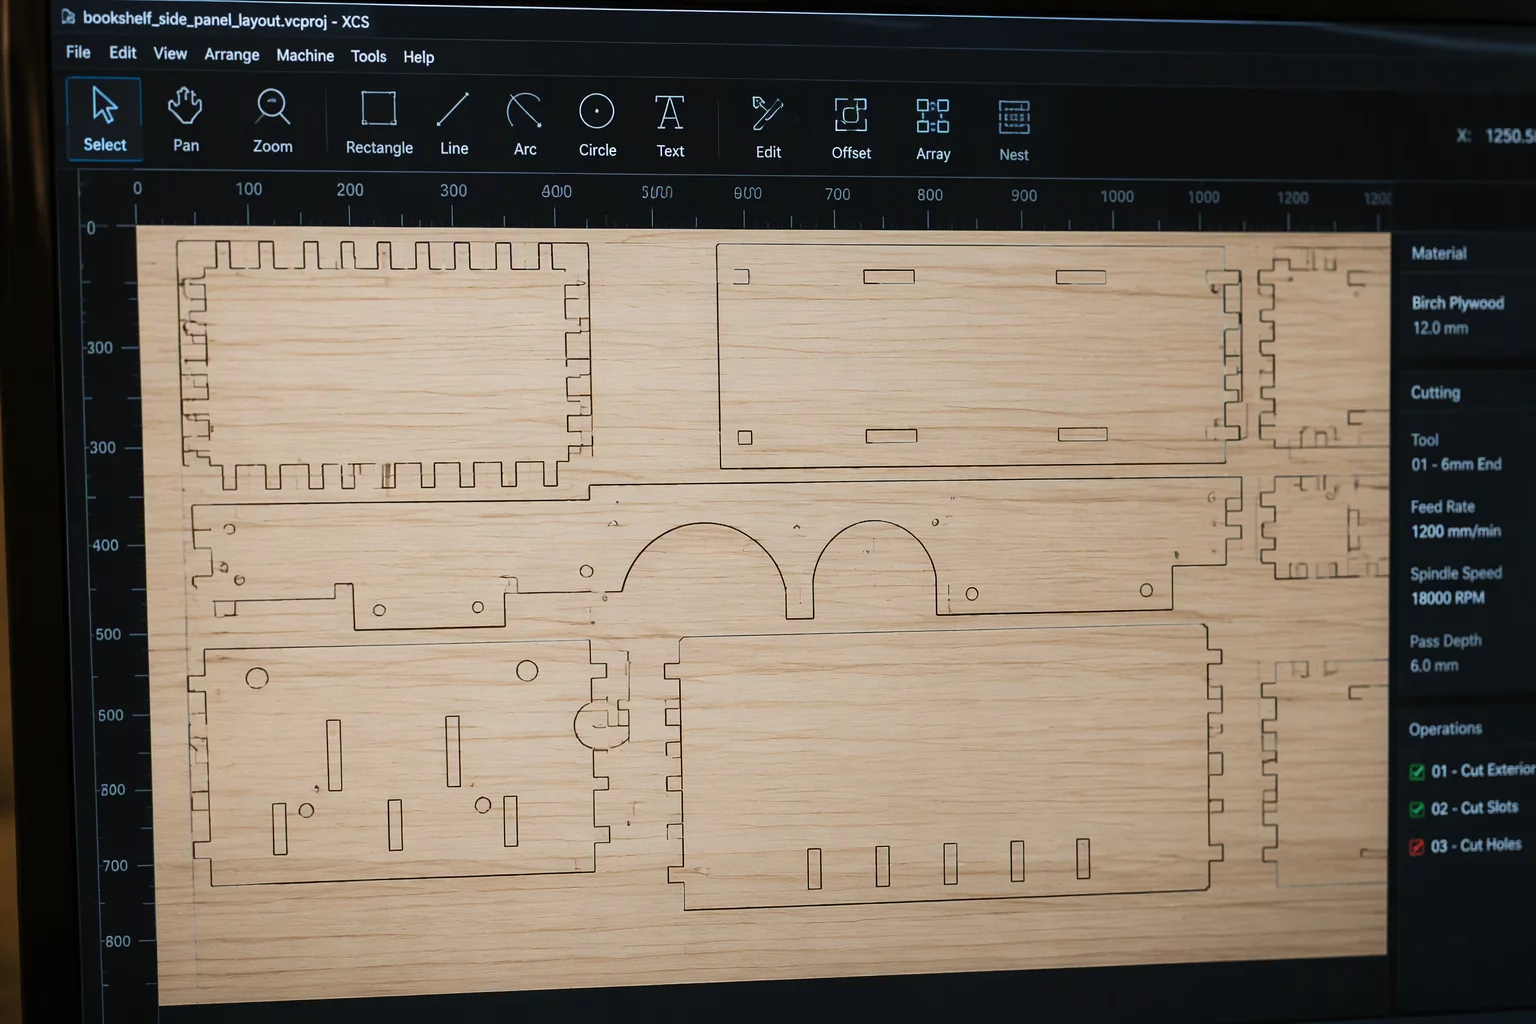
Task: Open the Machine menu
Action: [305, 56]
